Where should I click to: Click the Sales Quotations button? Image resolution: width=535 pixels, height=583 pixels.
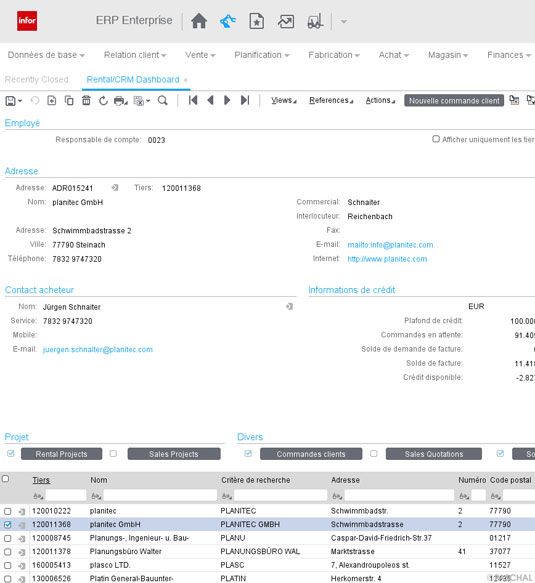pos(434,454)
